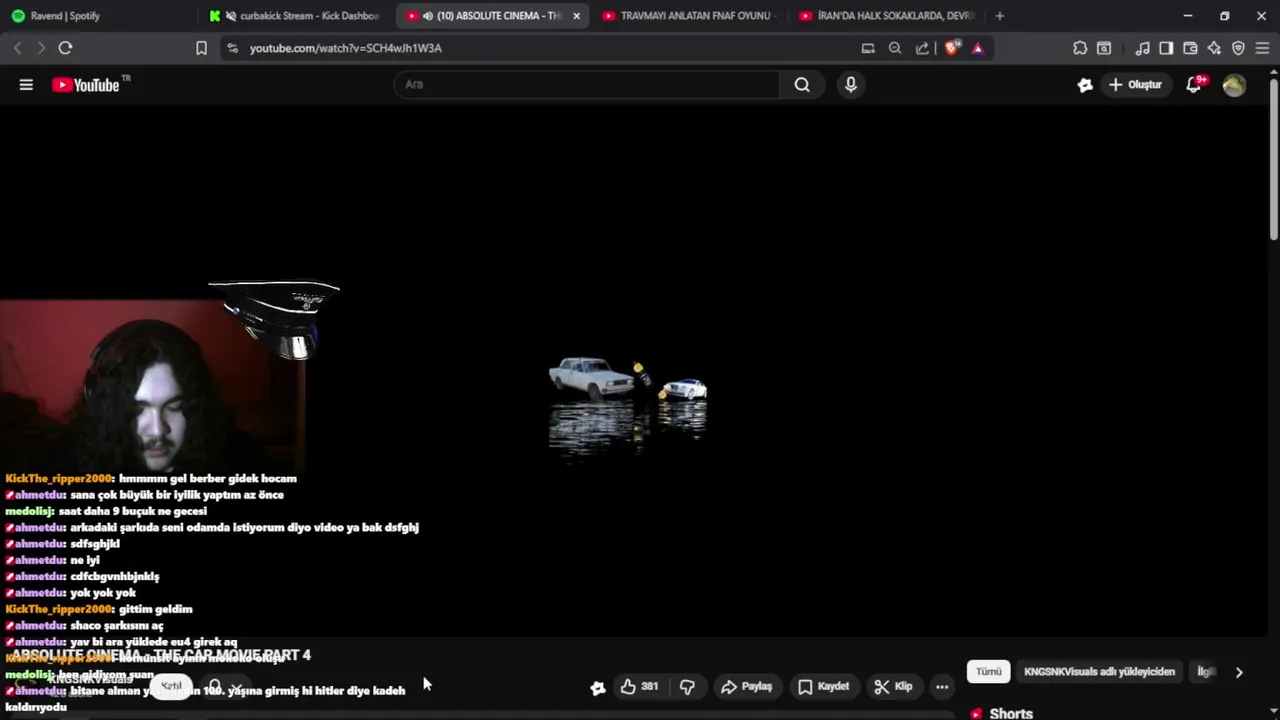Go forward with the browser arrow

click(41, 48)
